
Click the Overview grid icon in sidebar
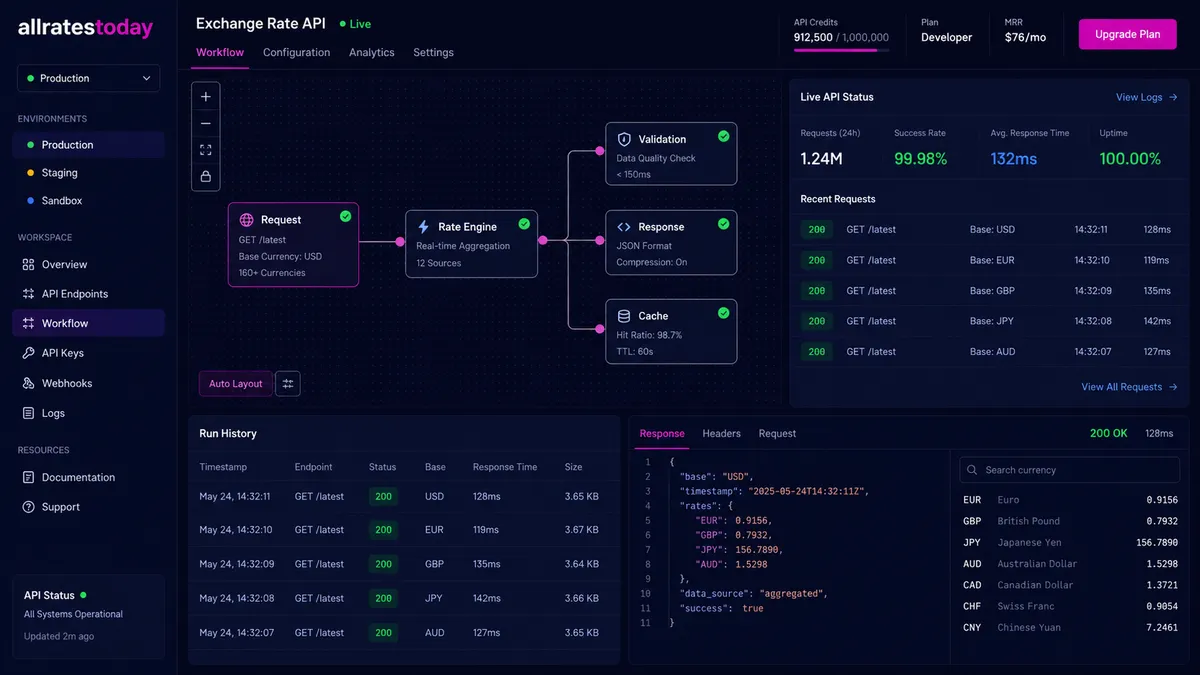click(x=28, y=265)
